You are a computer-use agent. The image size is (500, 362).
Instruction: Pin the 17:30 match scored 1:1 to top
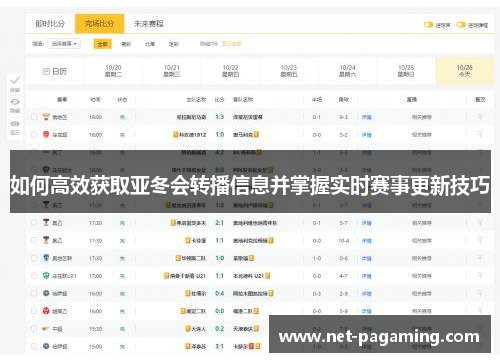coord(480,240)
